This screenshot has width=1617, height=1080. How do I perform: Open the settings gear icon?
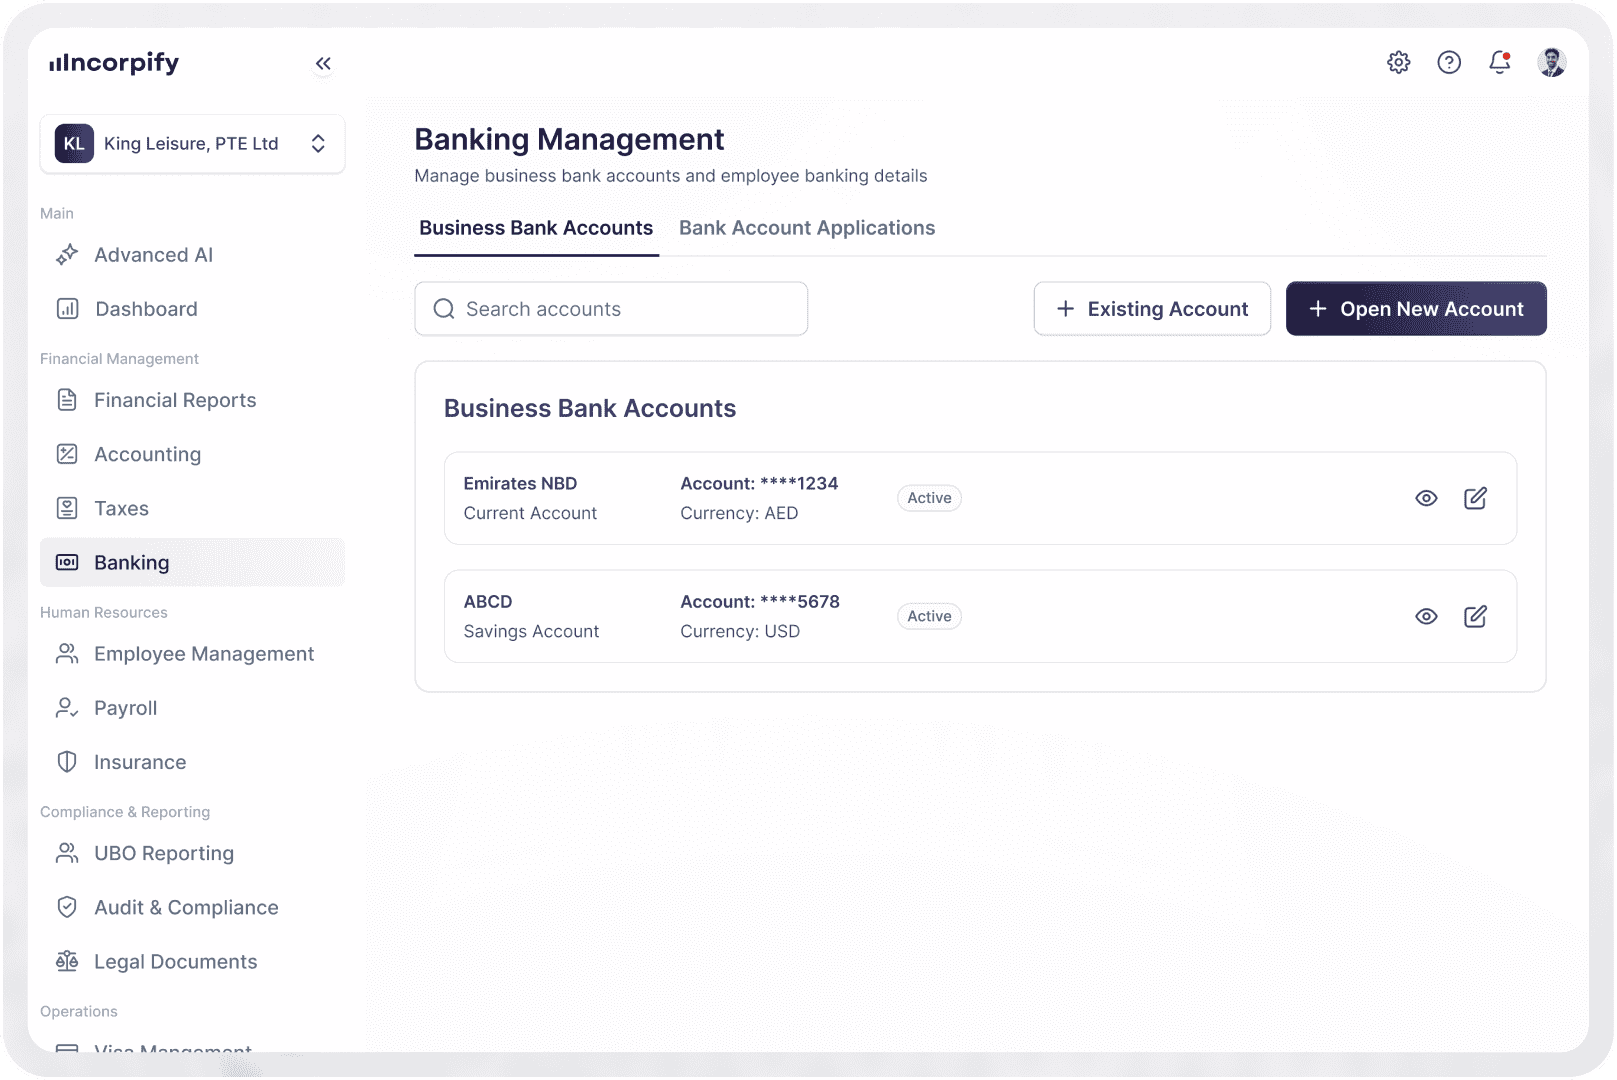(1398, 62)
